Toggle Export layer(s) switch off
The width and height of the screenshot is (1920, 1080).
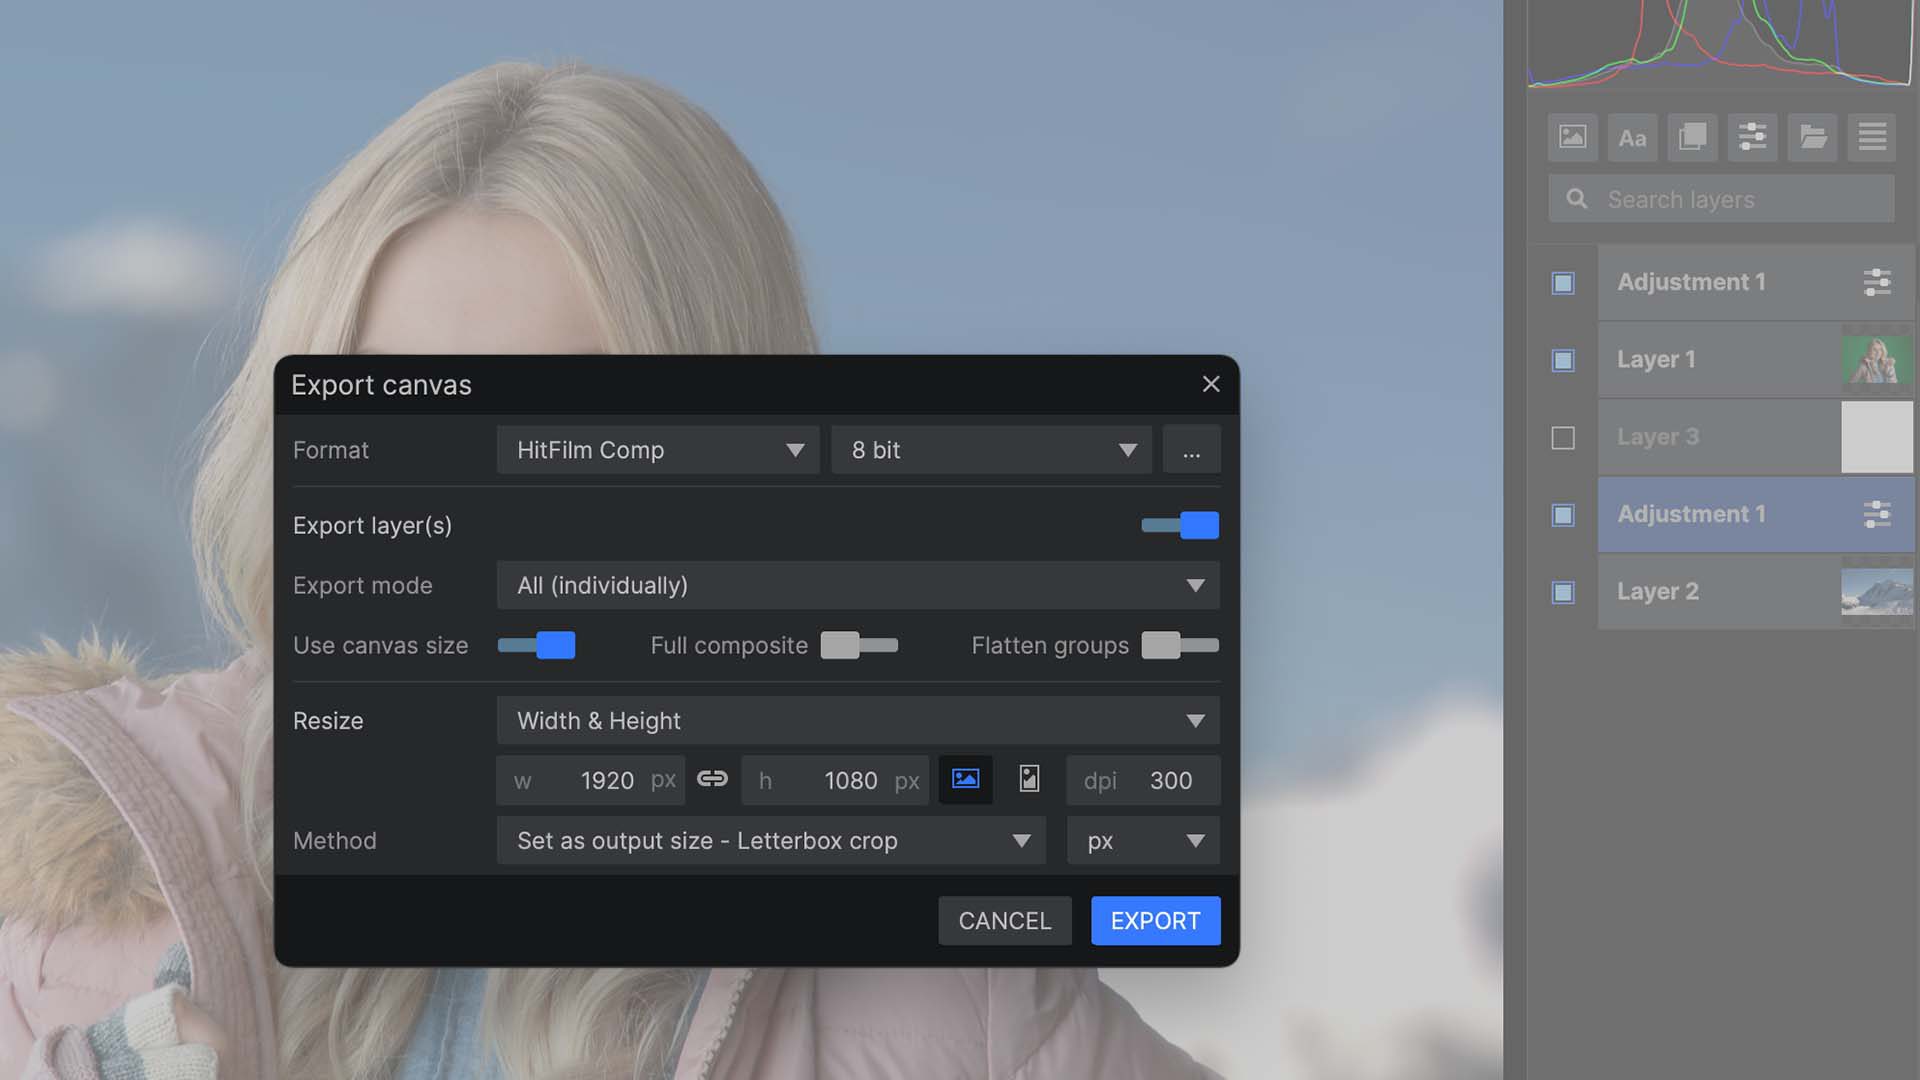coord(1180,525)
